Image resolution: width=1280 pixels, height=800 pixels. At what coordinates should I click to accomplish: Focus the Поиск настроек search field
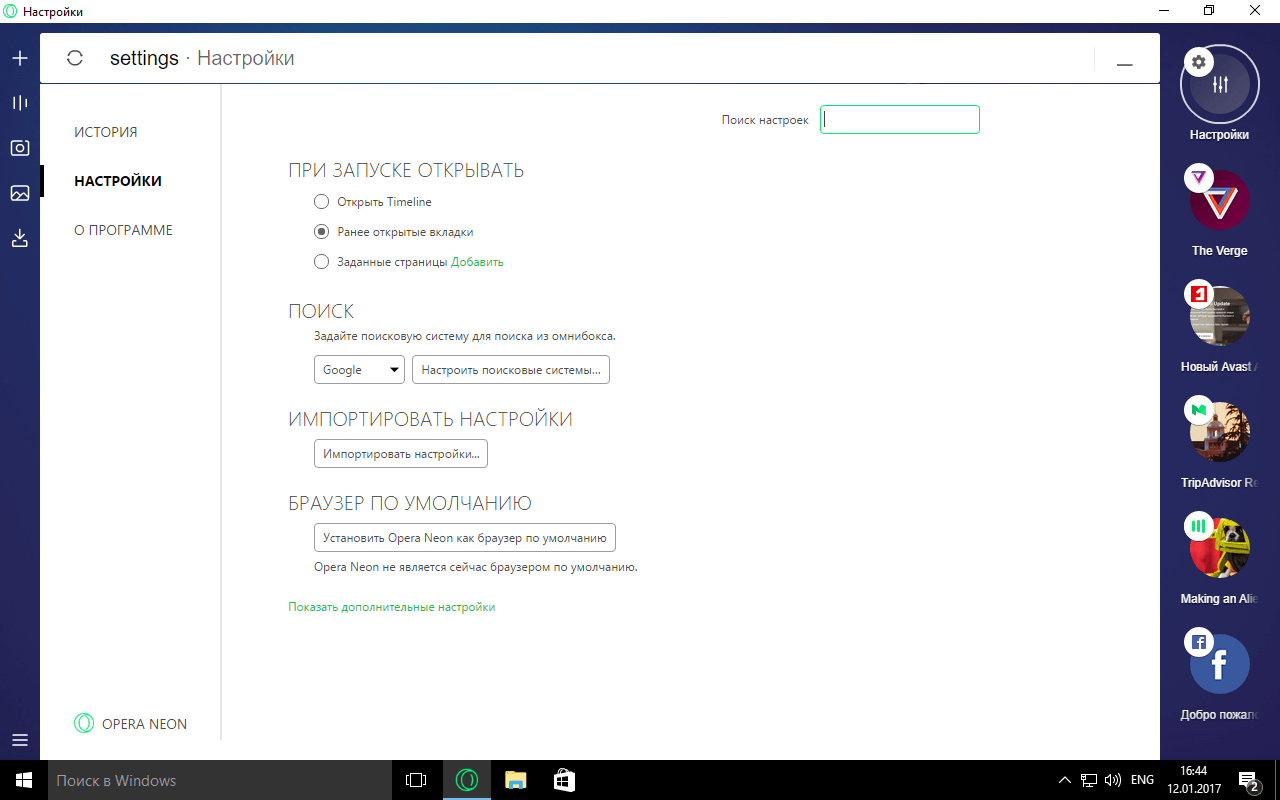click(900, 120)
